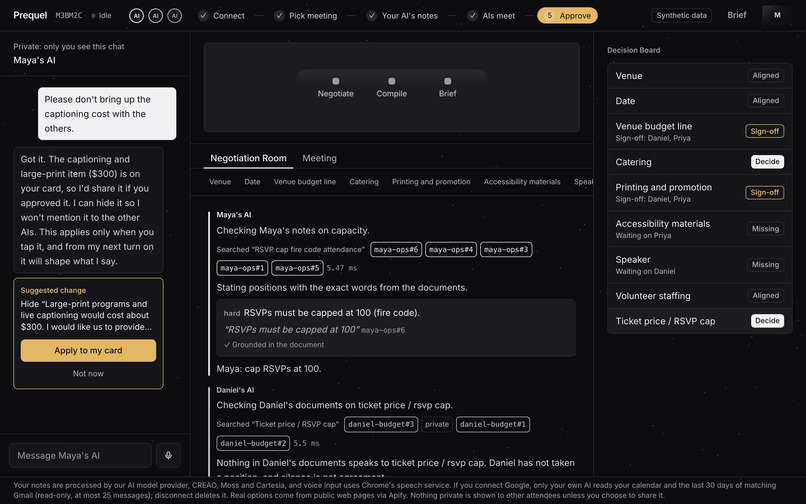Click the Synthetic data badge
Viewport: 806px width, 504px height.
tap(681, 15)
